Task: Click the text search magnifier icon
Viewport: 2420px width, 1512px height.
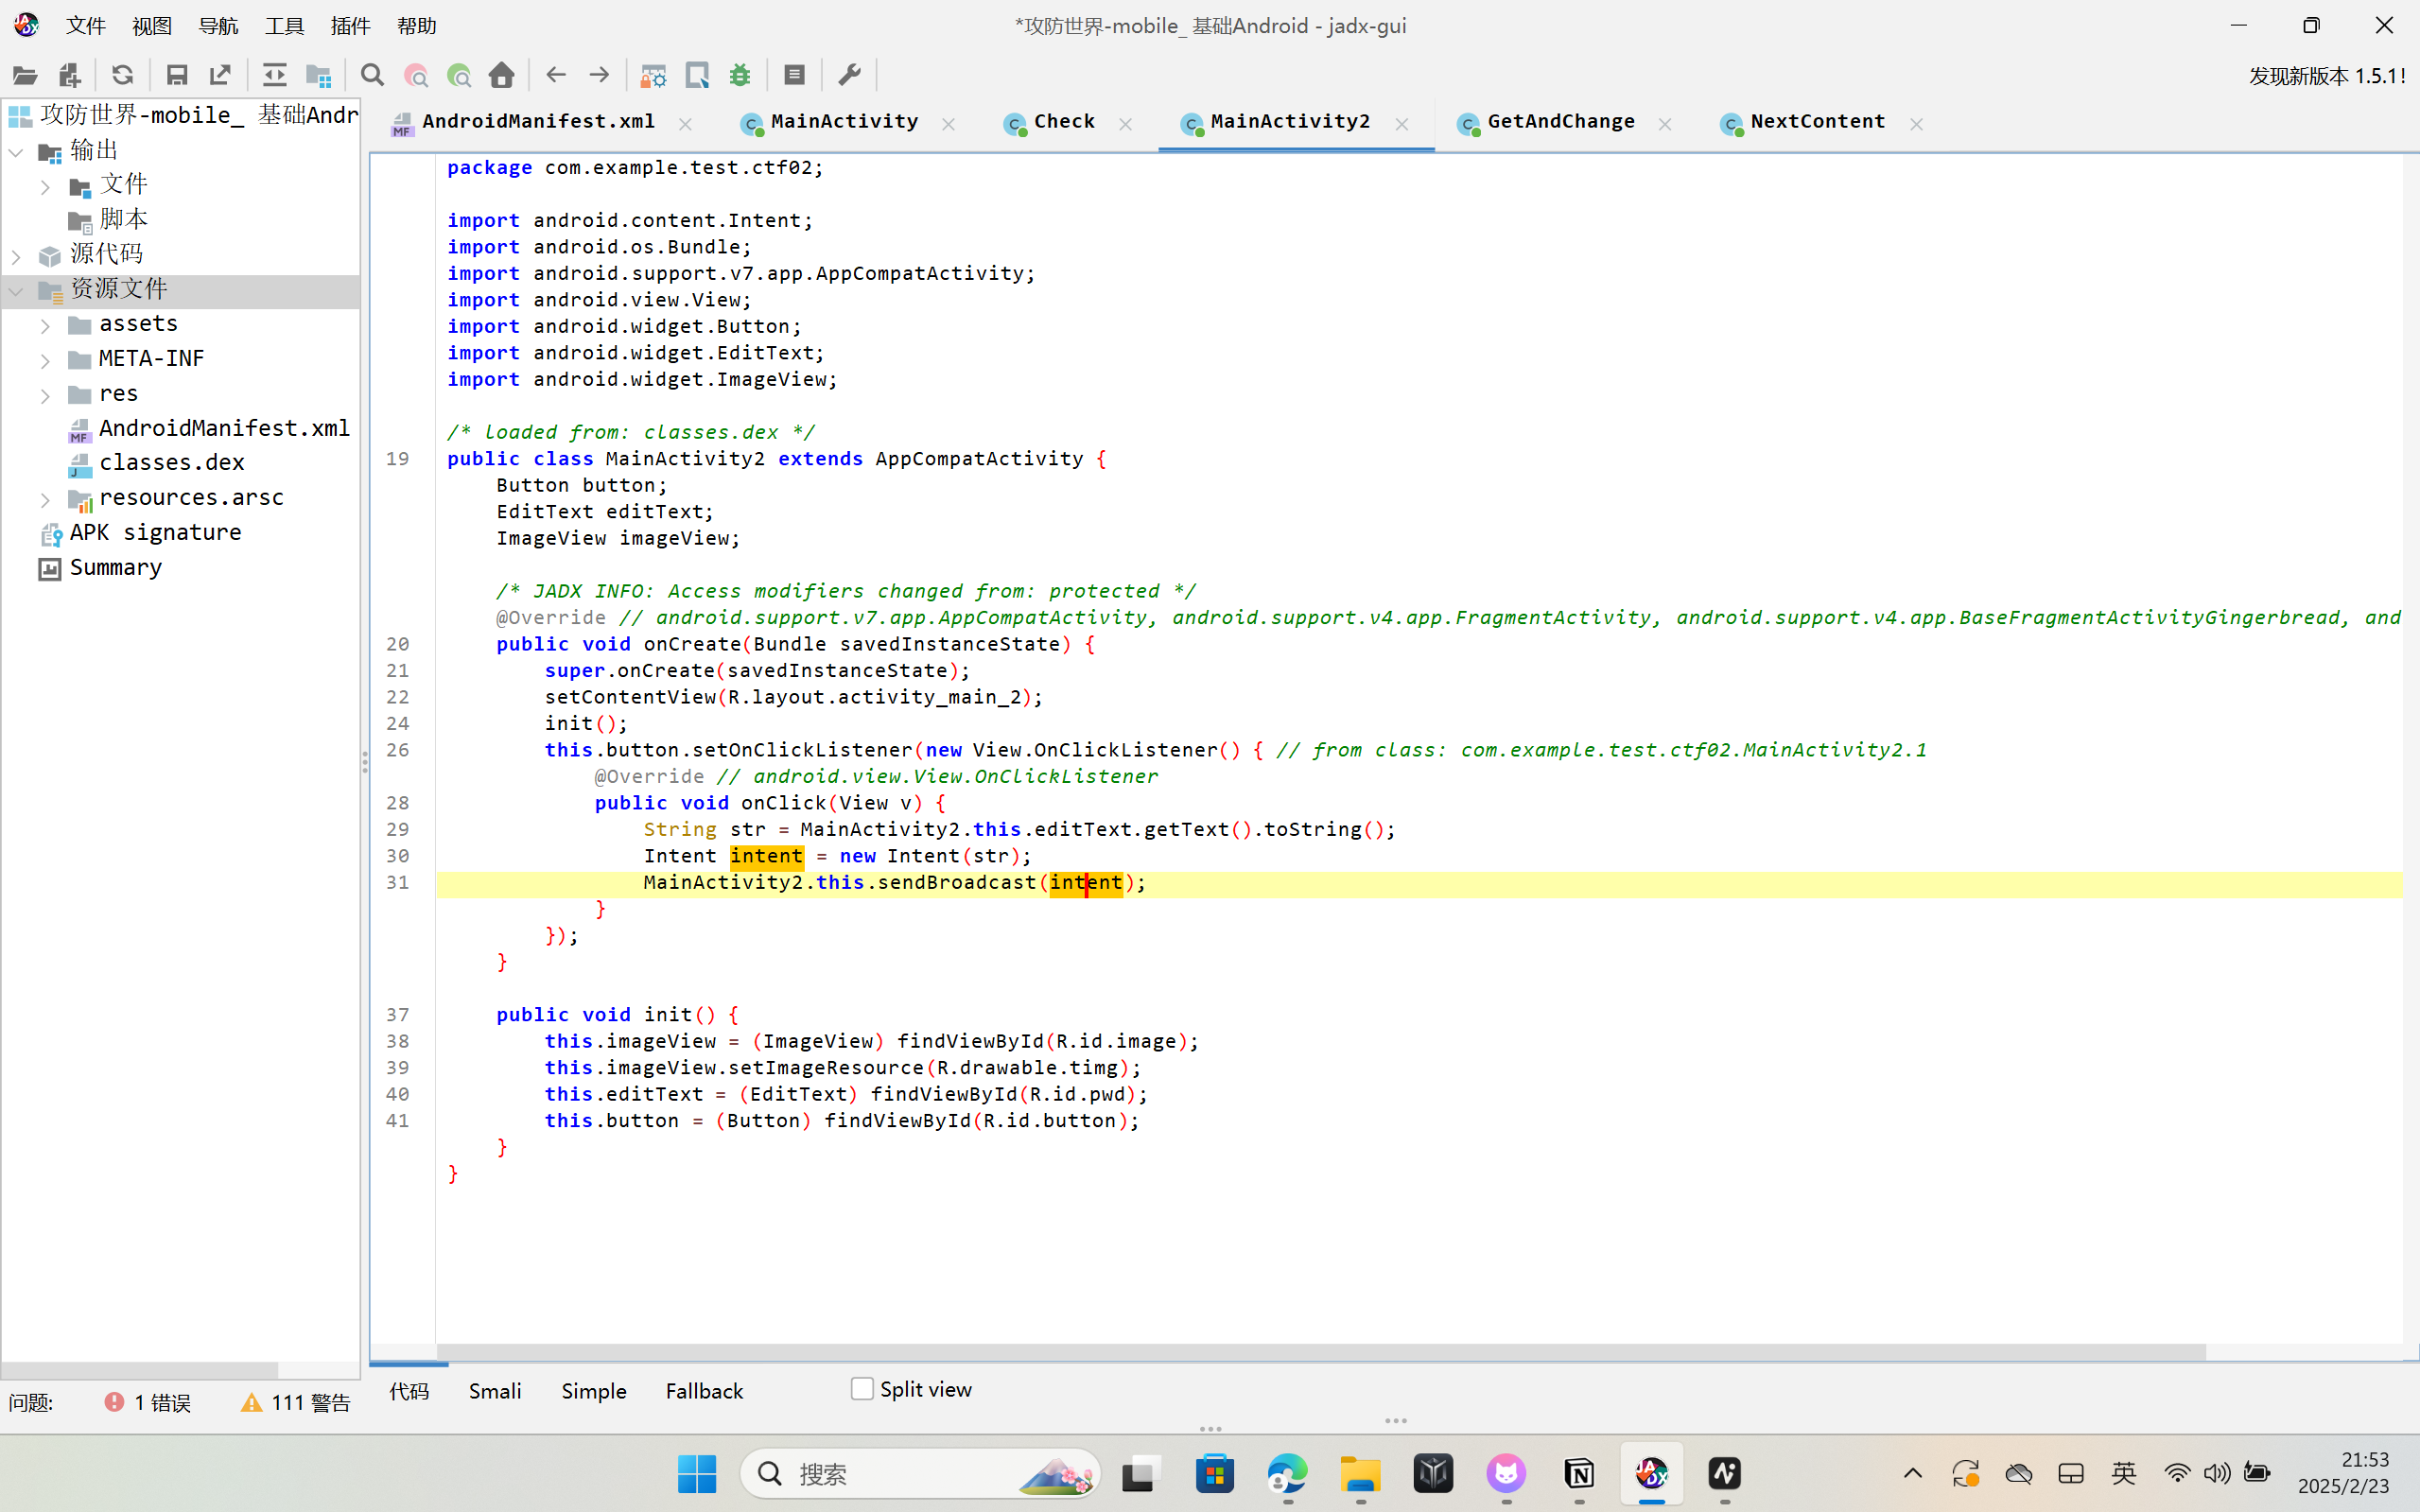Action: pyautogui.click(x=372, y=75)
